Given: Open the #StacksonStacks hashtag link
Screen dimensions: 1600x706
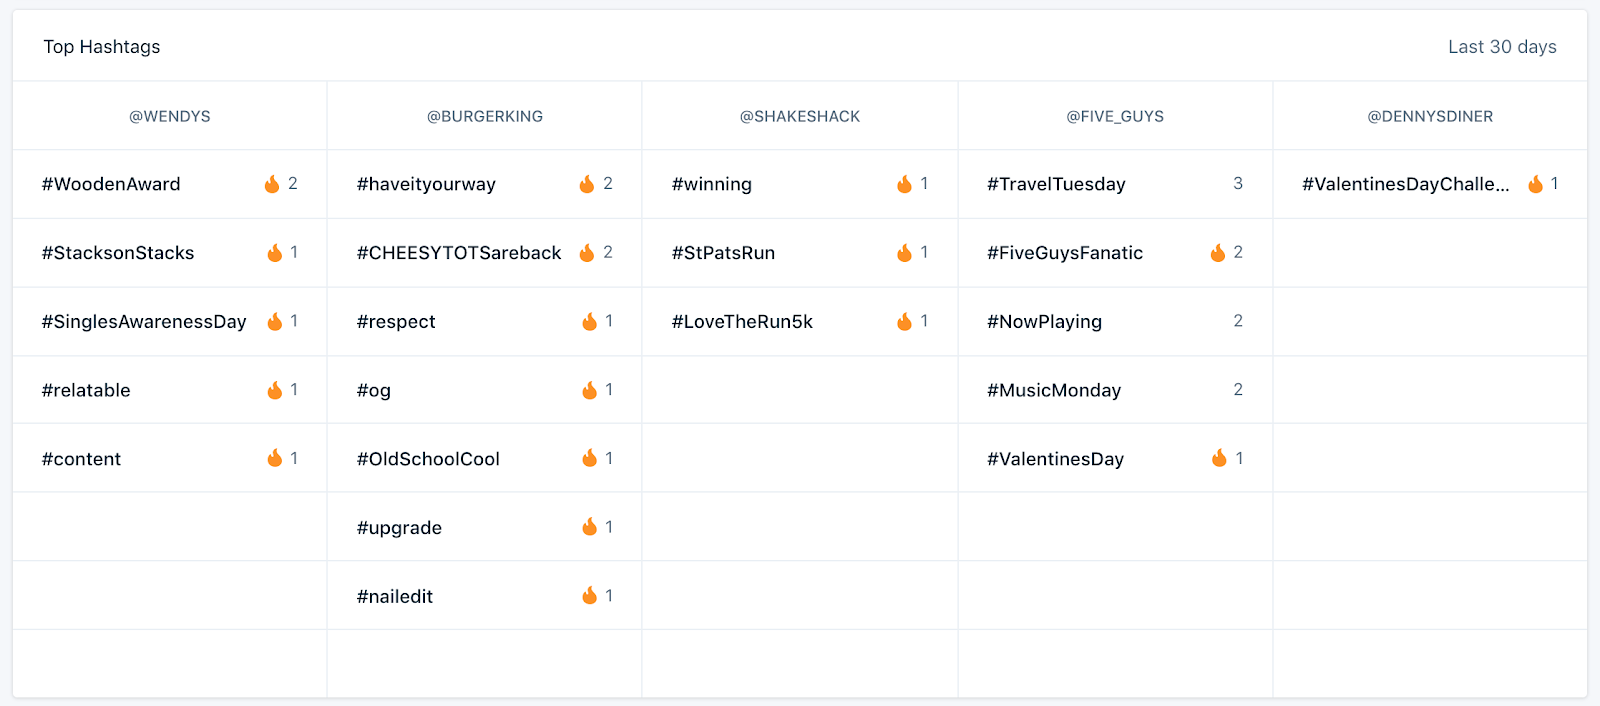Looking at the screenshot, I should [118, 253].
